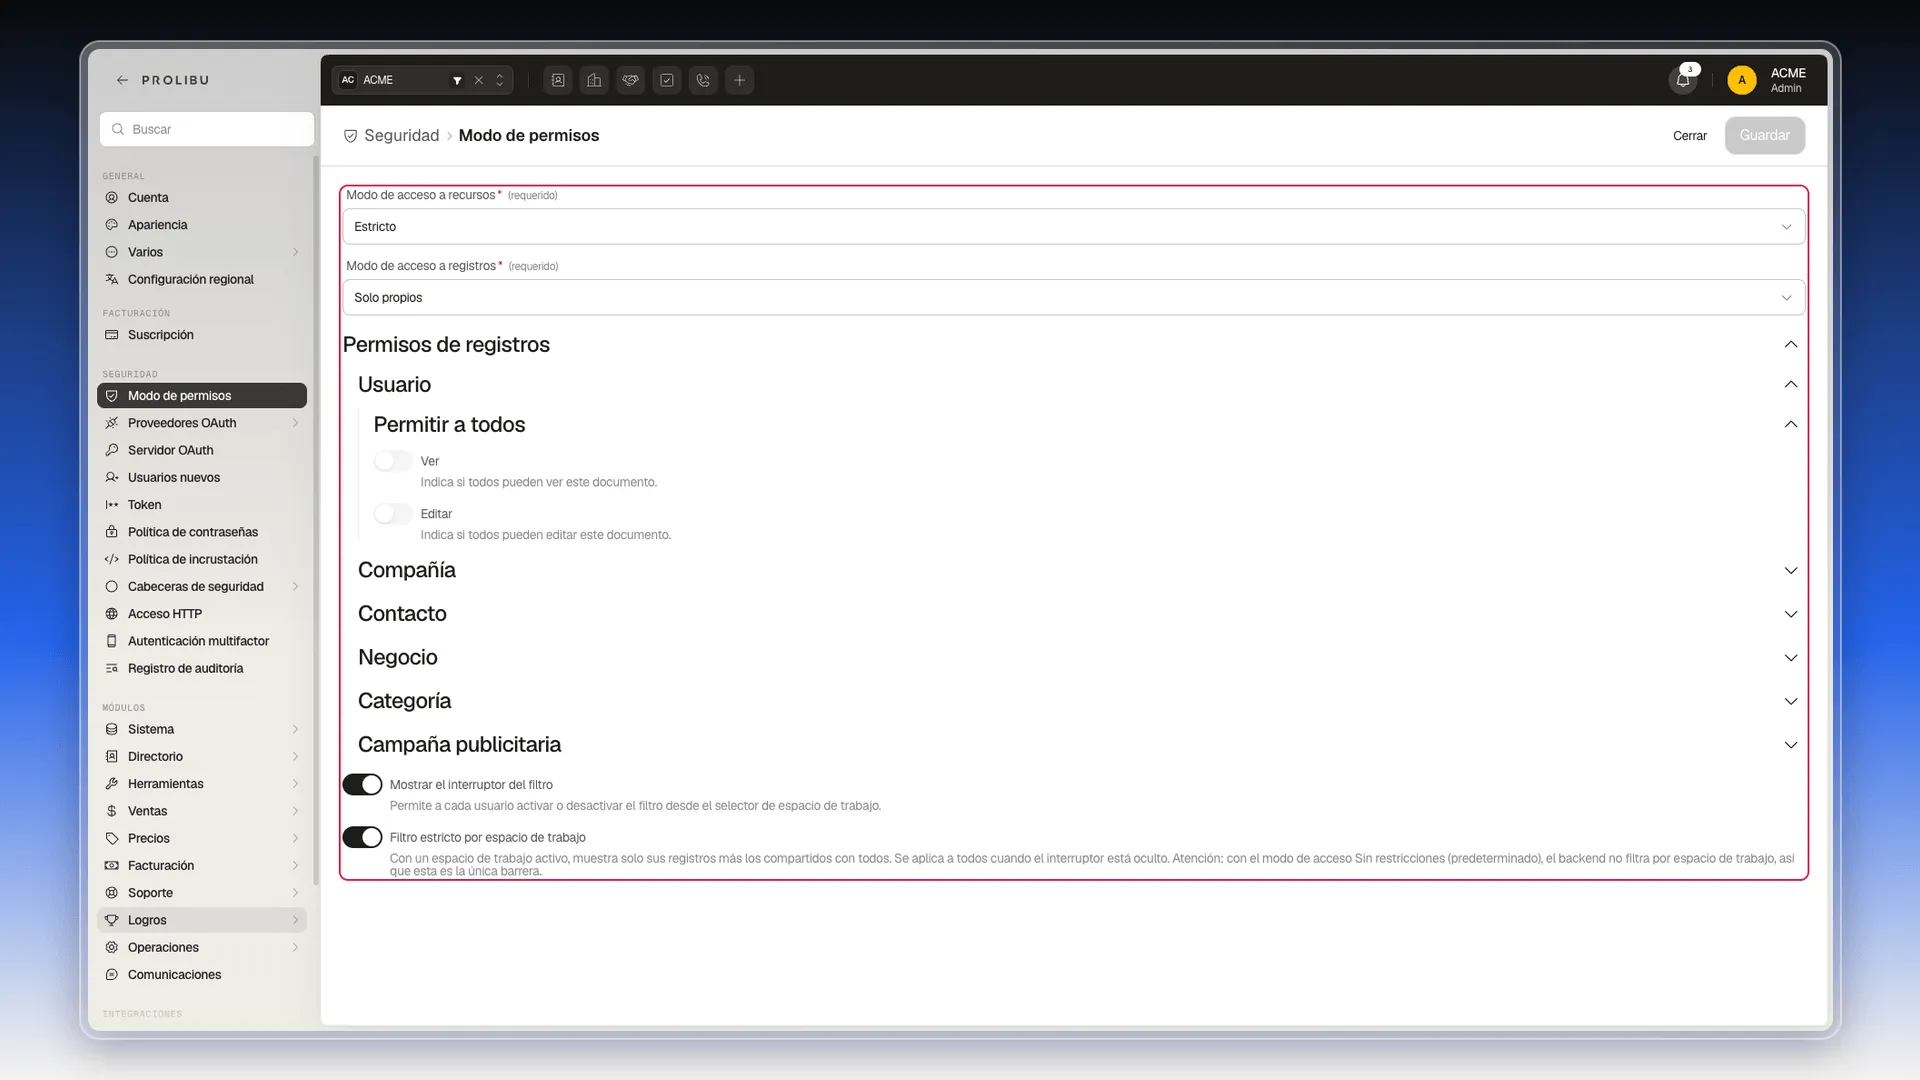Click the Buscar search field

click(207, 129)
